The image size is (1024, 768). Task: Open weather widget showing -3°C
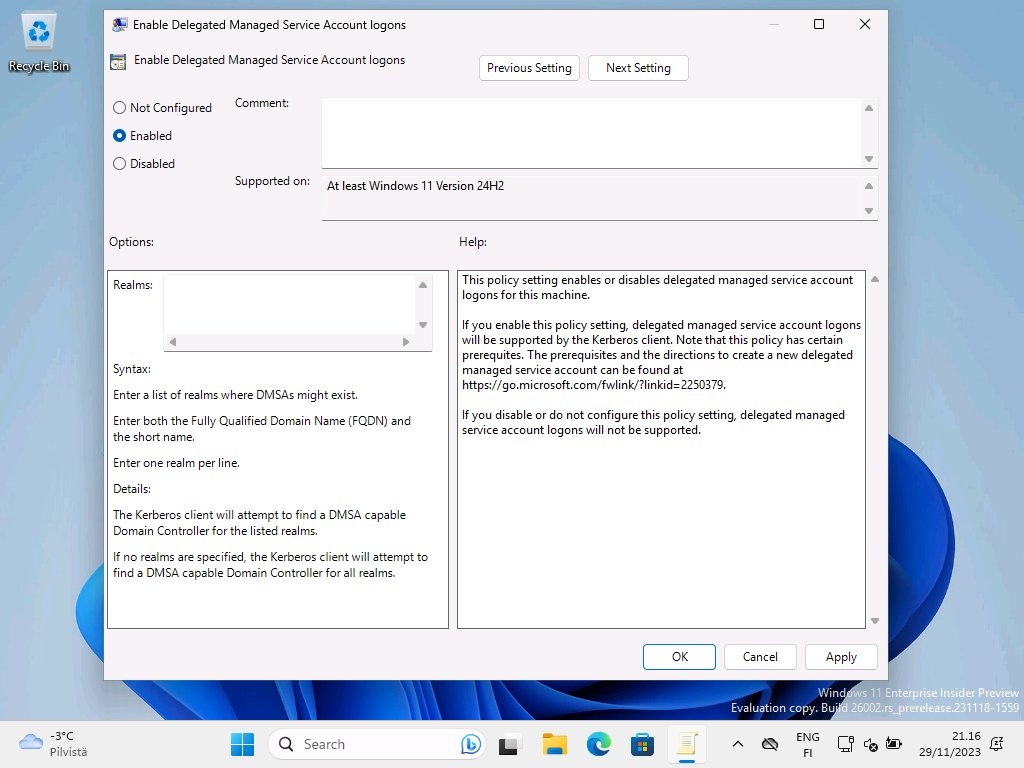54,744
